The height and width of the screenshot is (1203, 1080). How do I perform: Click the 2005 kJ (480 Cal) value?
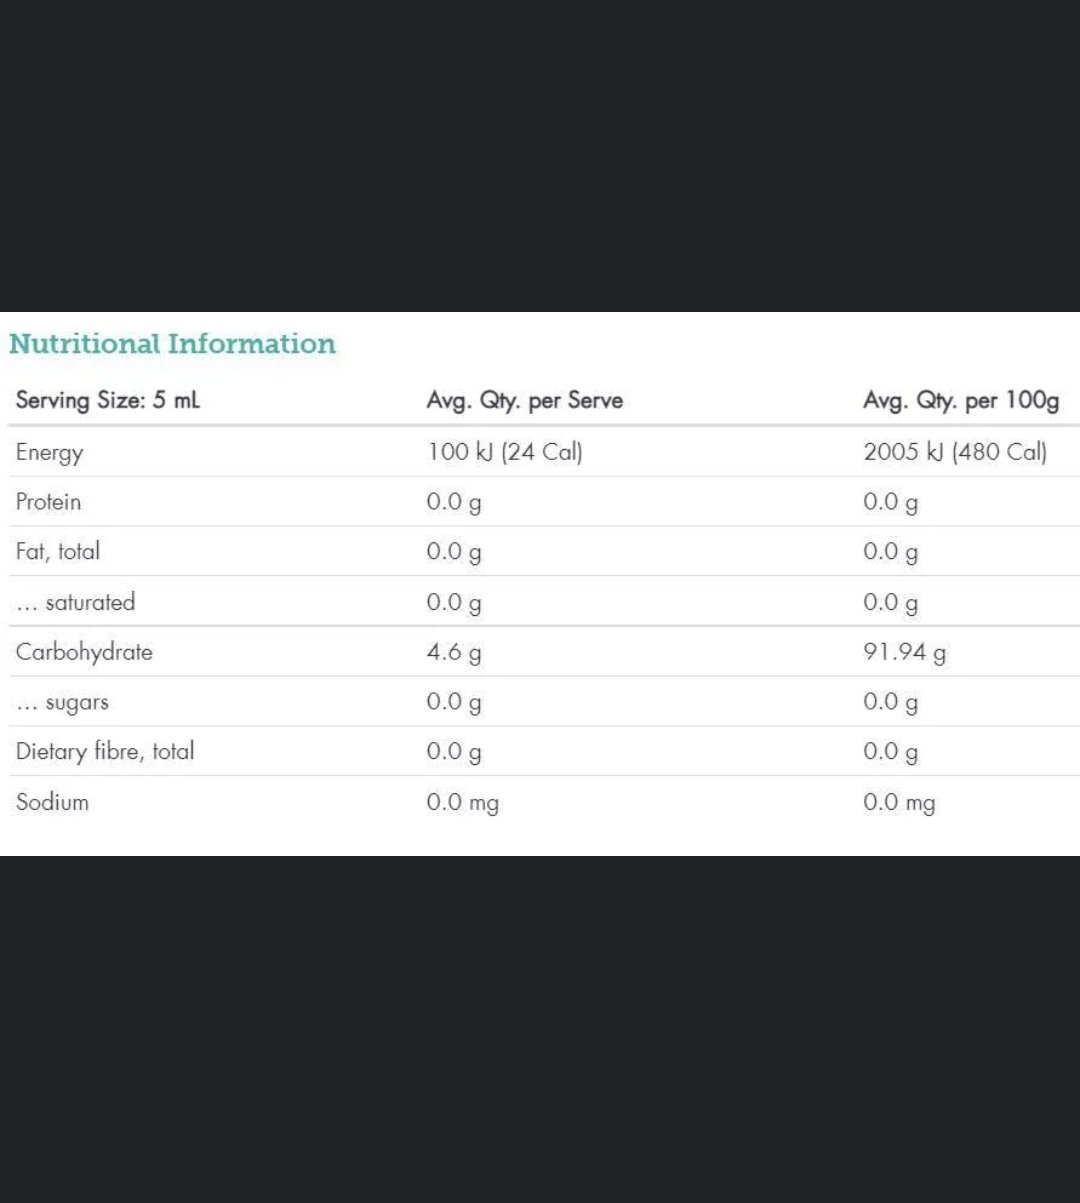[954, 452]
